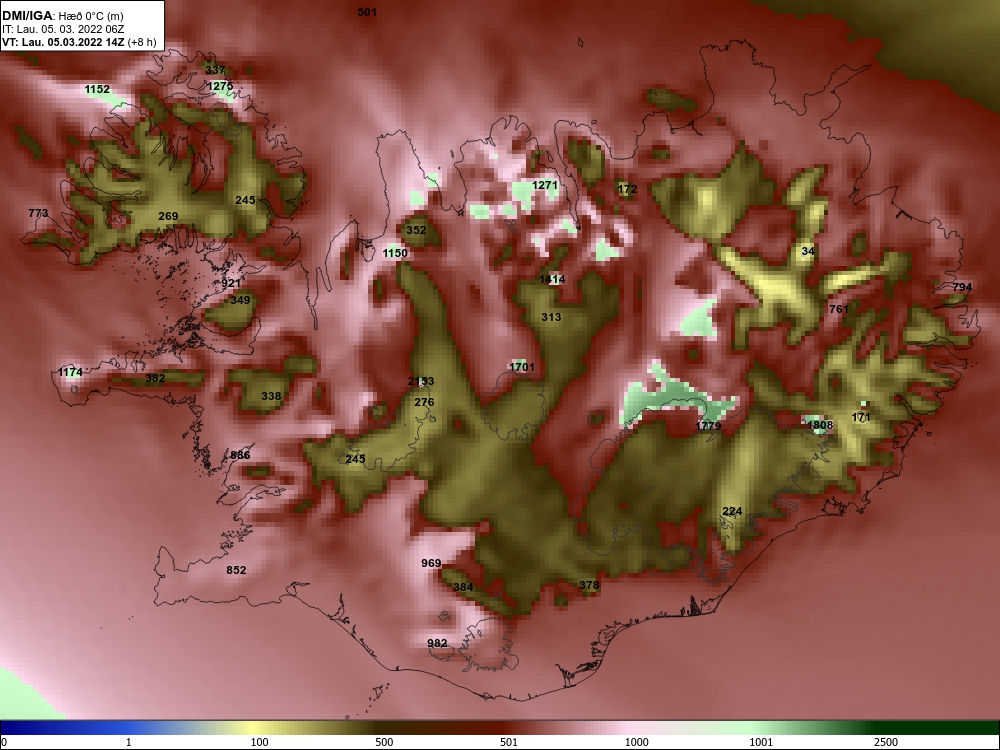Image resolution: width=1000 pixels, height=750 pixels.
Task: Click the map value 1779
Action: (x=708, y=426)
